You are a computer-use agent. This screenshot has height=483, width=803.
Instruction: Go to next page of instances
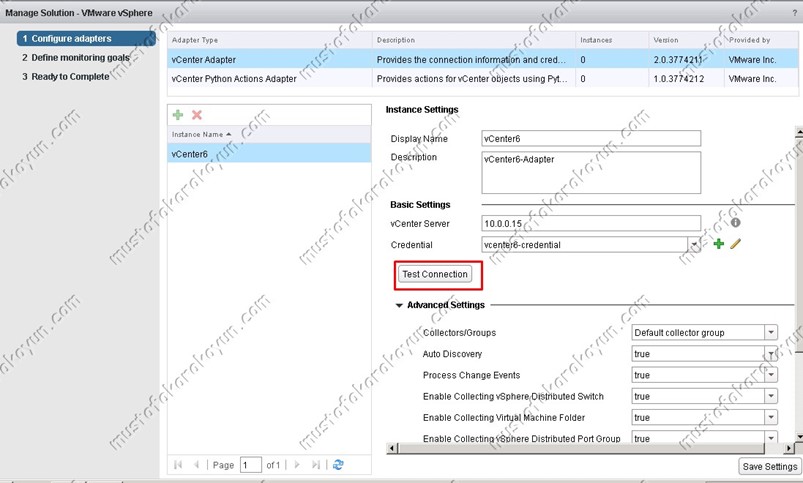click(x=297, y=465)
